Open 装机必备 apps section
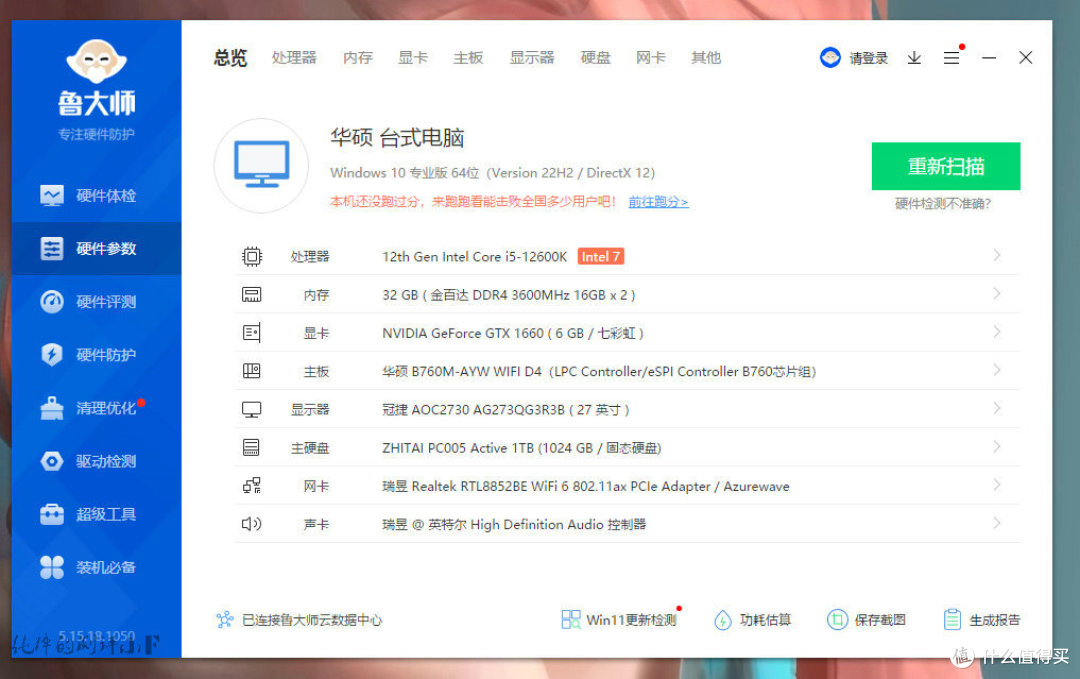The height and width of the screenshot is (679, 1080). (x=96, y=567)
